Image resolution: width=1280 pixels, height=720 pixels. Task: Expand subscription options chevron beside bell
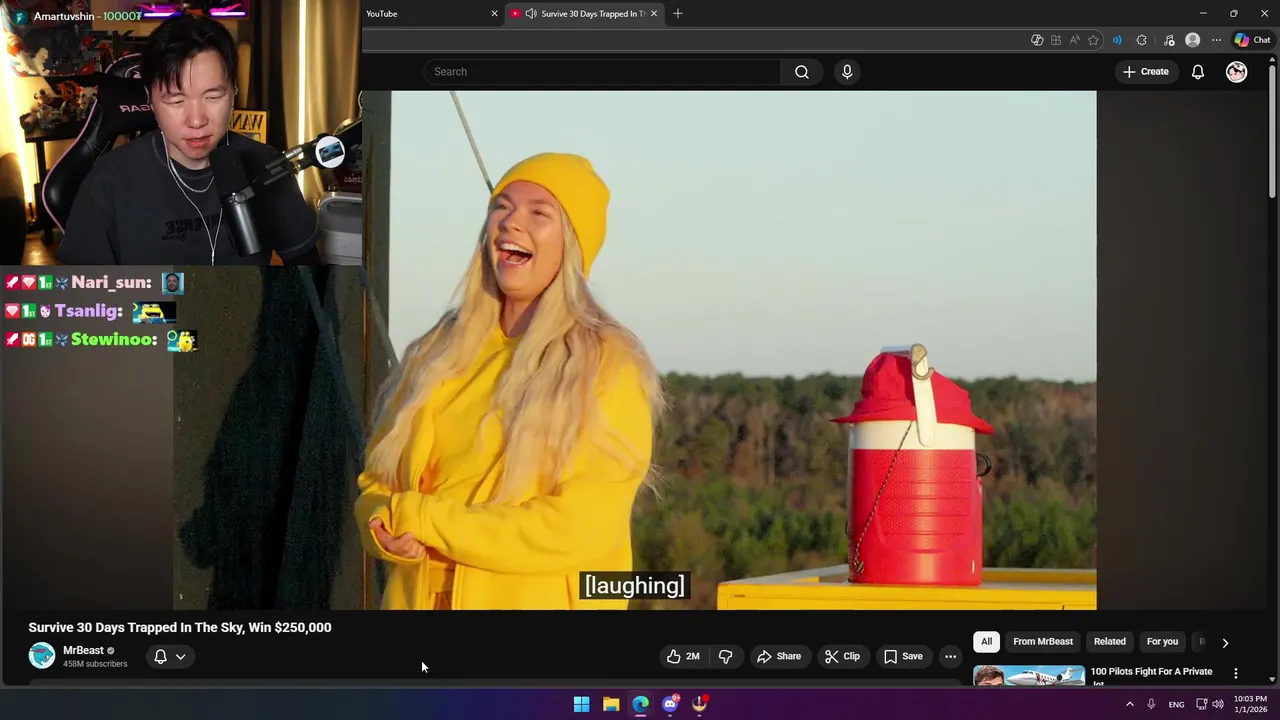(181, 657)
